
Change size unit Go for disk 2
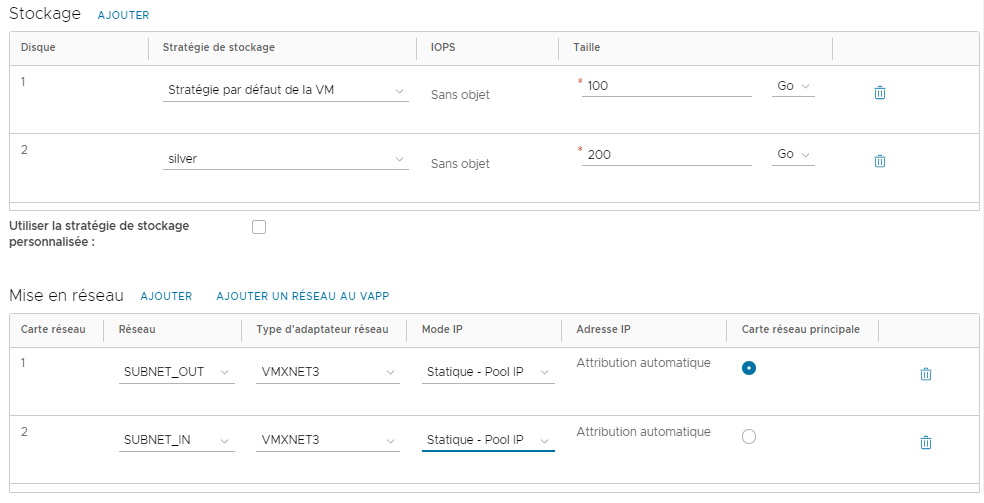(x=793, y=154)
